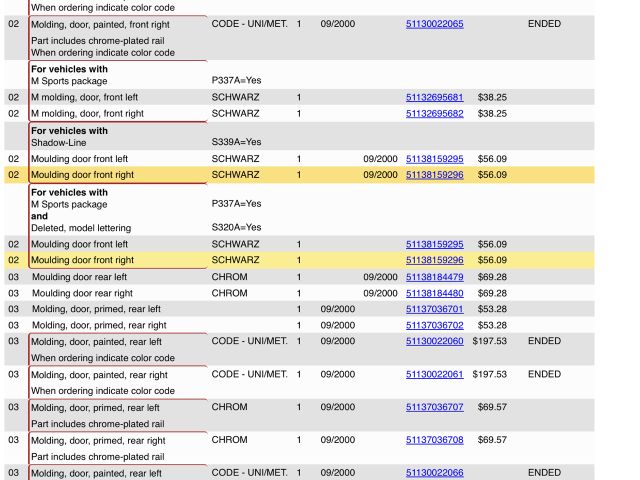Open part link 51132695681
The height and width of the screenshot is (480, 640).
[x=434, y=98]
